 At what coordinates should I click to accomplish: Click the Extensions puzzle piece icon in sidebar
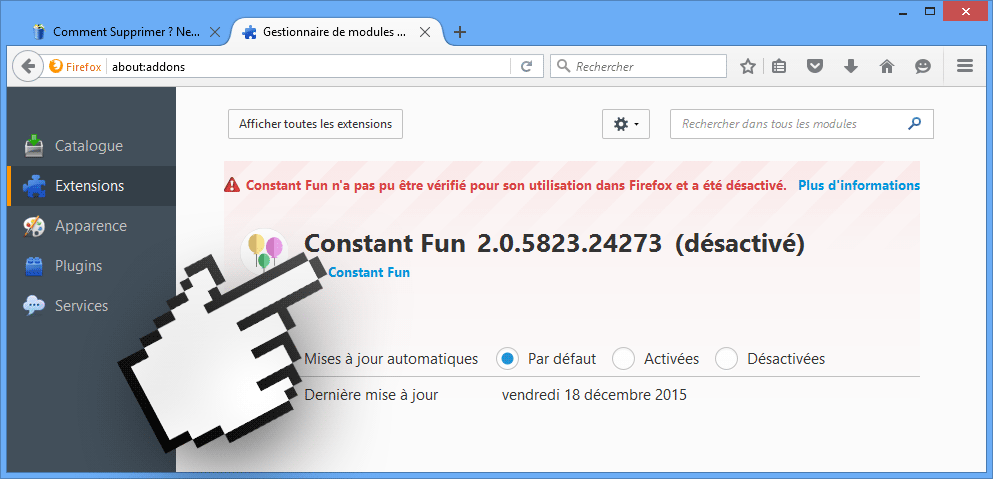(34, 186)
